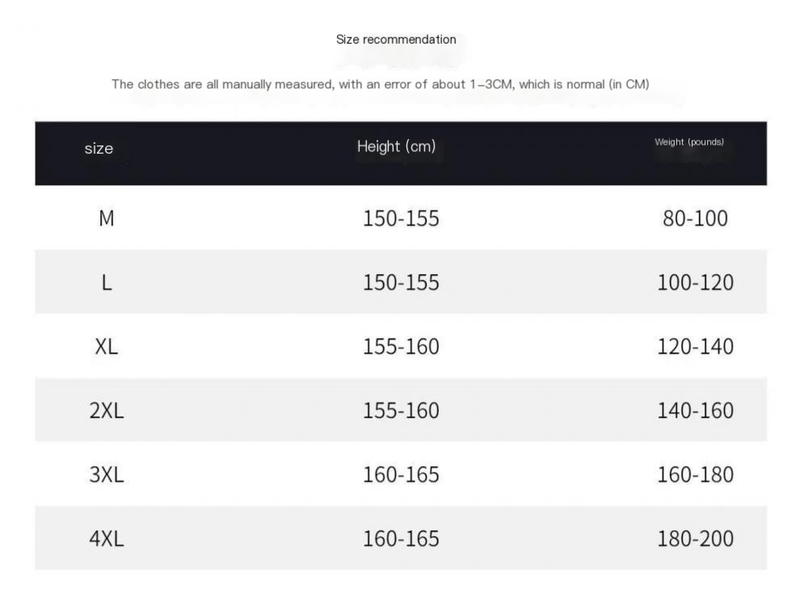Image resolution: width=800 pixels, height=603 pixels.
Task: Select the "size" column header
Action: (99, 149)
